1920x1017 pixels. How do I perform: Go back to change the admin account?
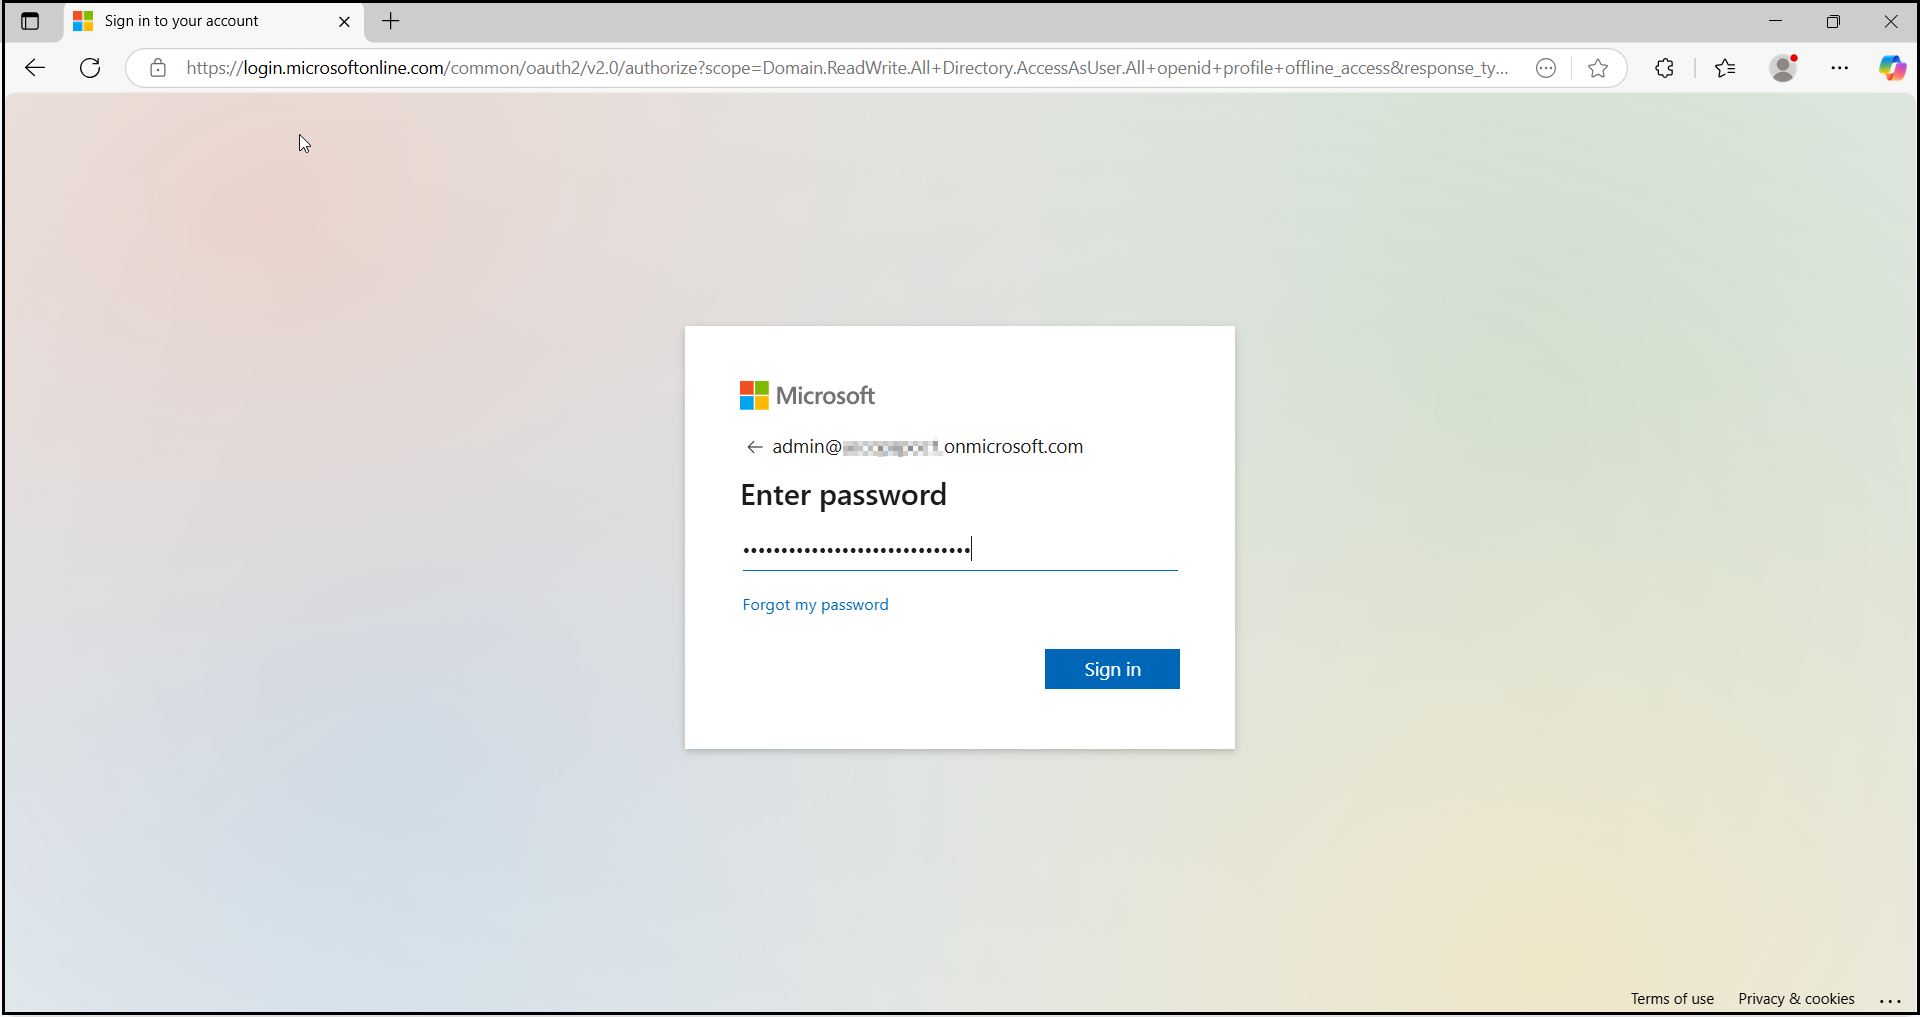(x=755, y=447)
